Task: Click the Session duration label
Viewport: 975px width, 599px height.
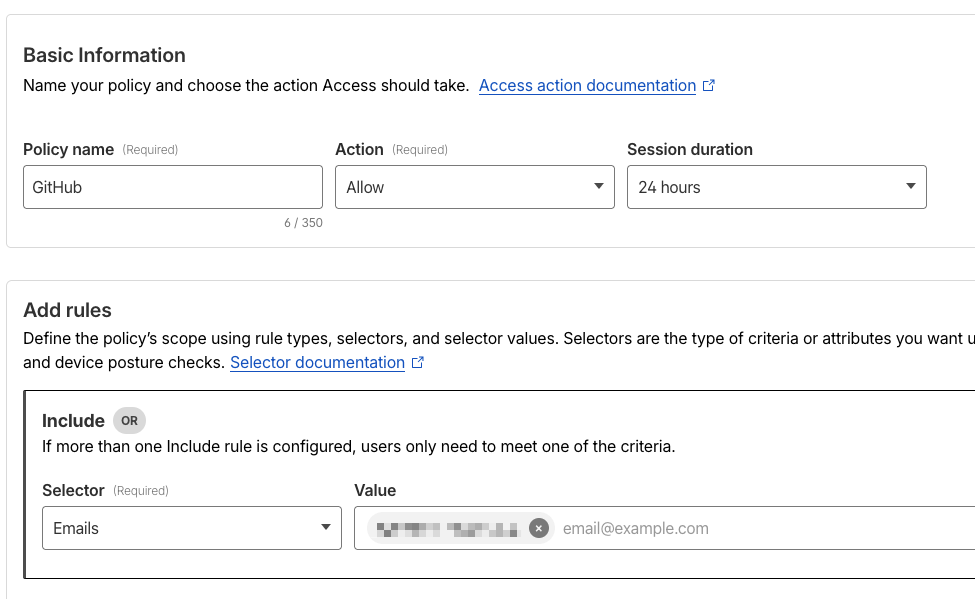Action: (690, 149)
